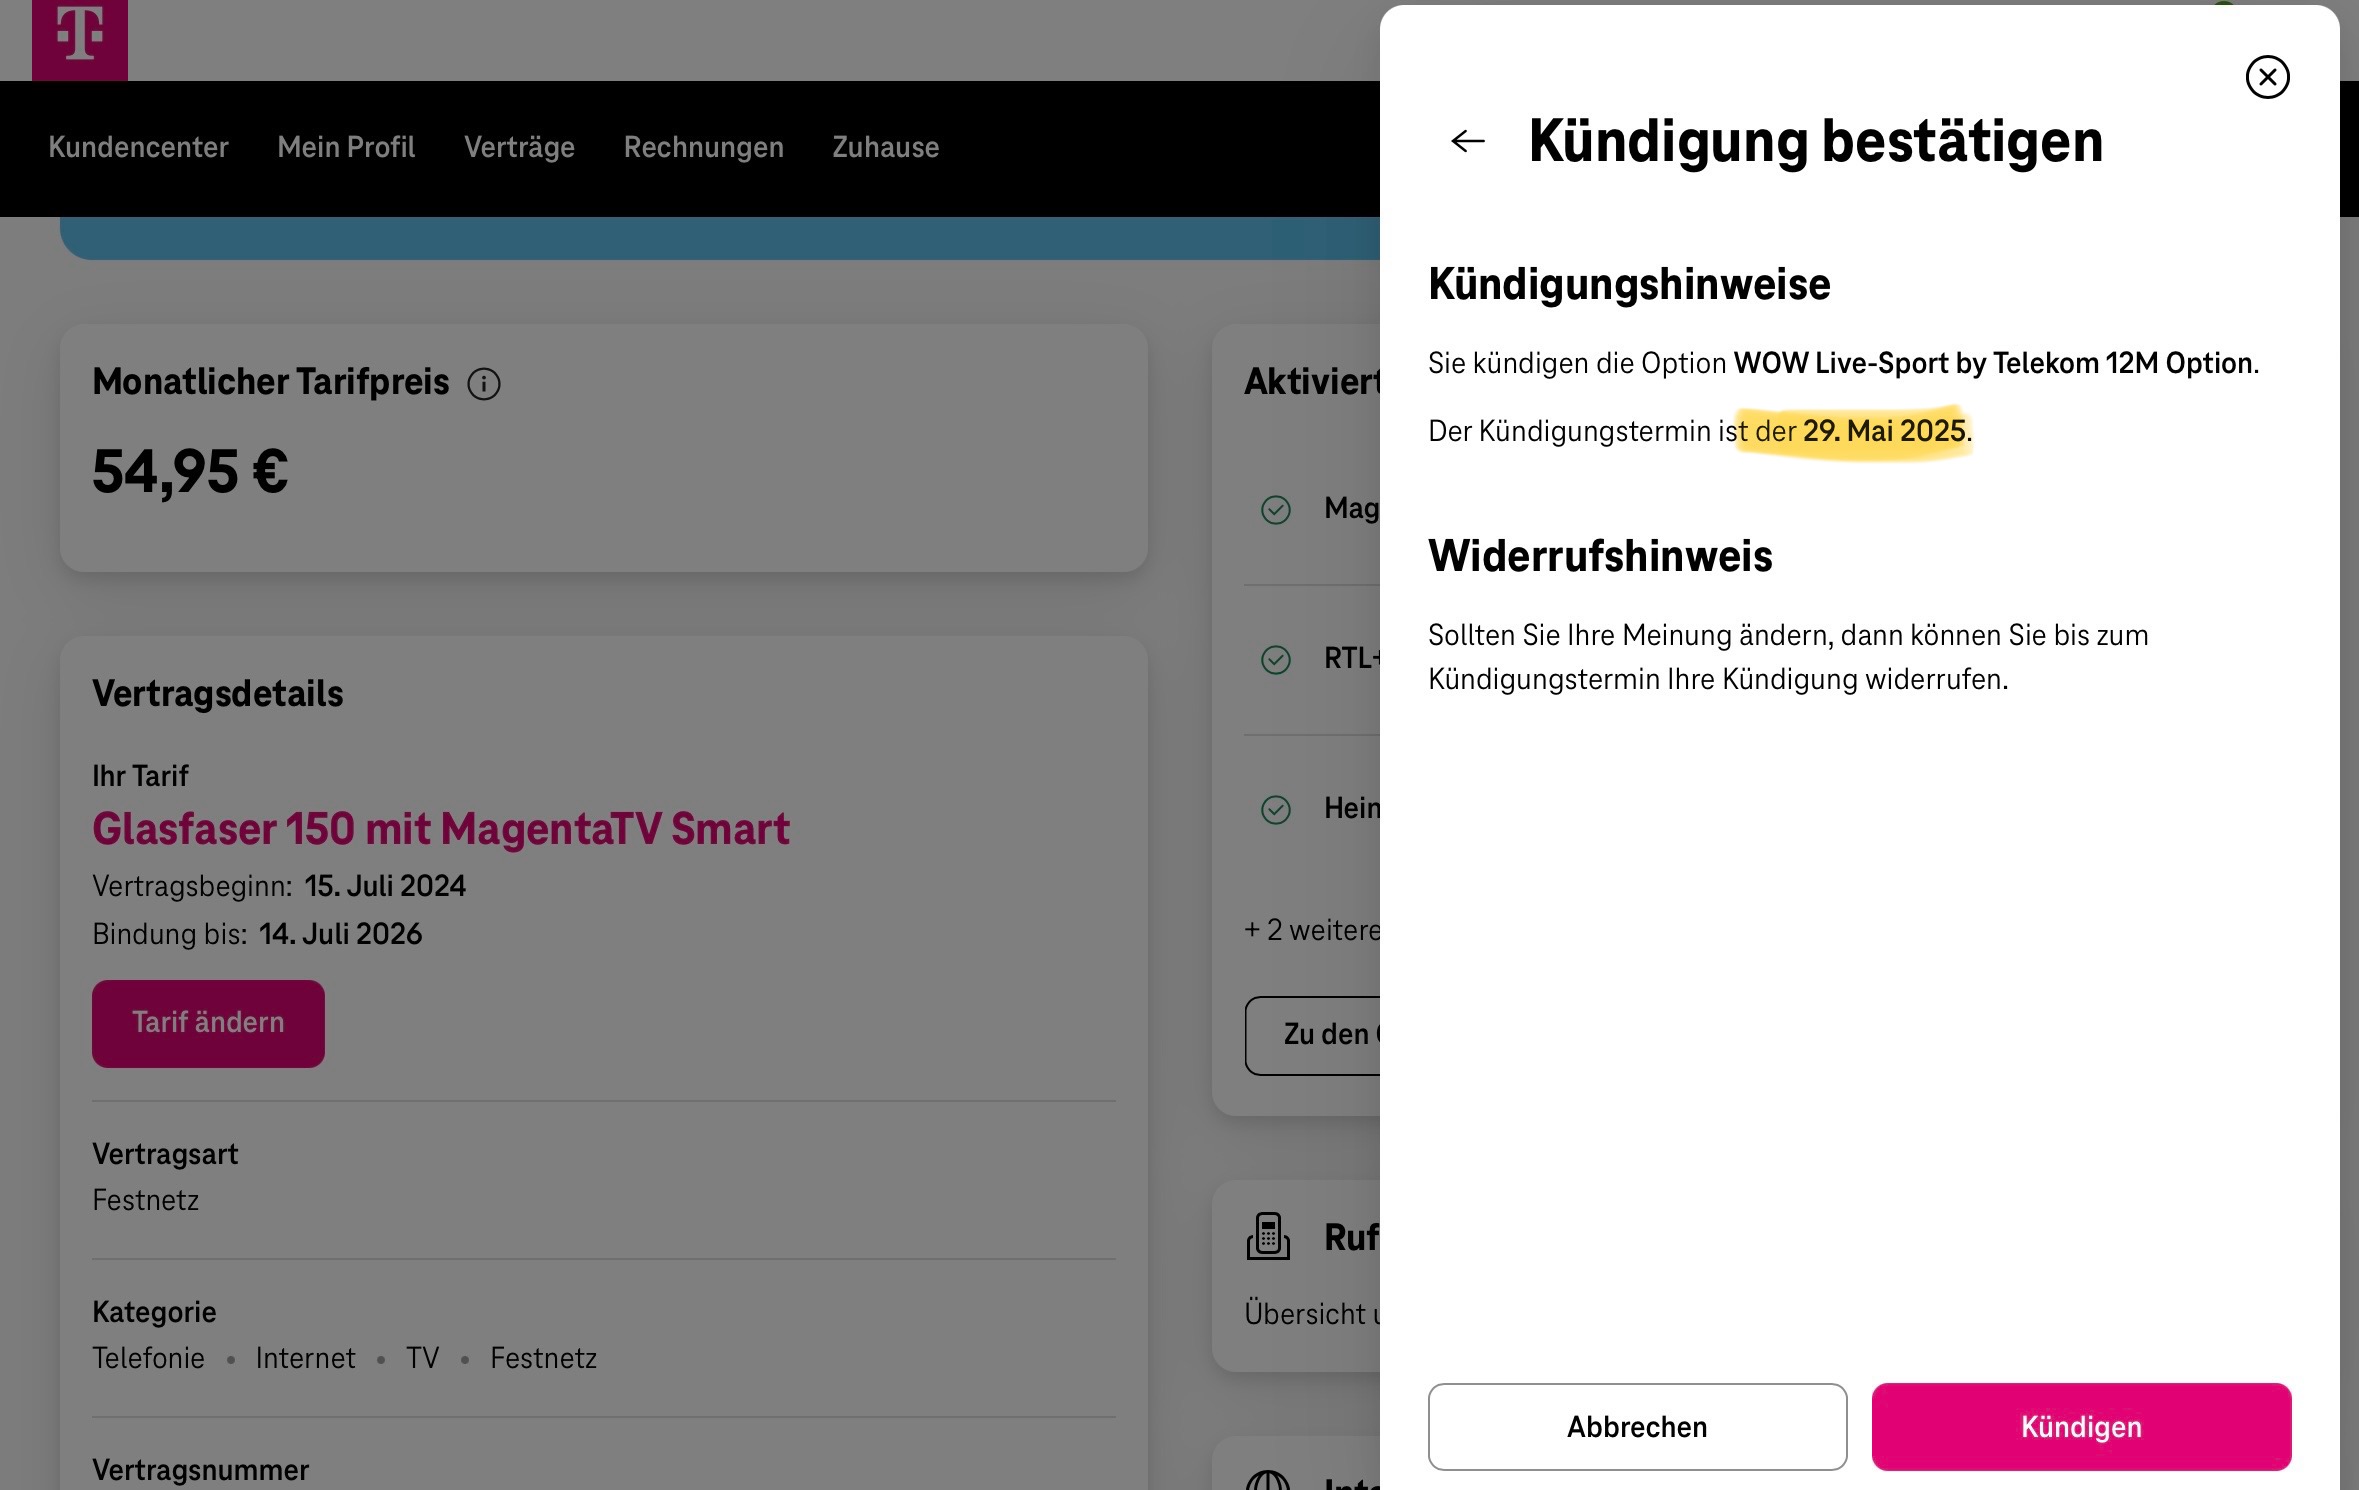2359x1490 pixels.
Task: Close the Kündigung bestätigen dialog
Action: click(x=2267, y=77)
